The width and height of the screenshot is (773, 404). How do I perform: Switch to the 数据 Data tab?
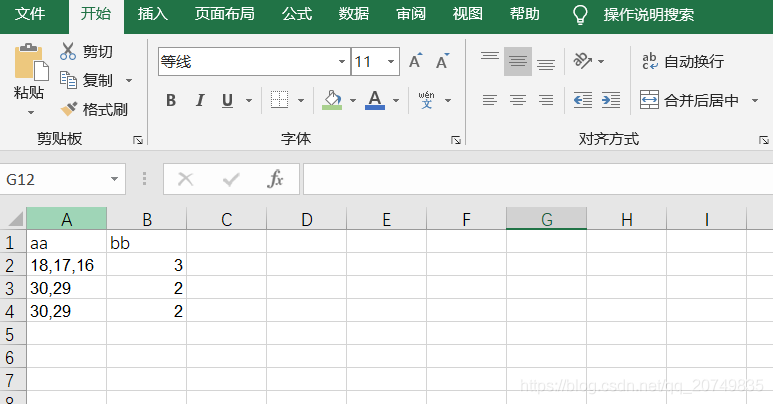[353, 14]
